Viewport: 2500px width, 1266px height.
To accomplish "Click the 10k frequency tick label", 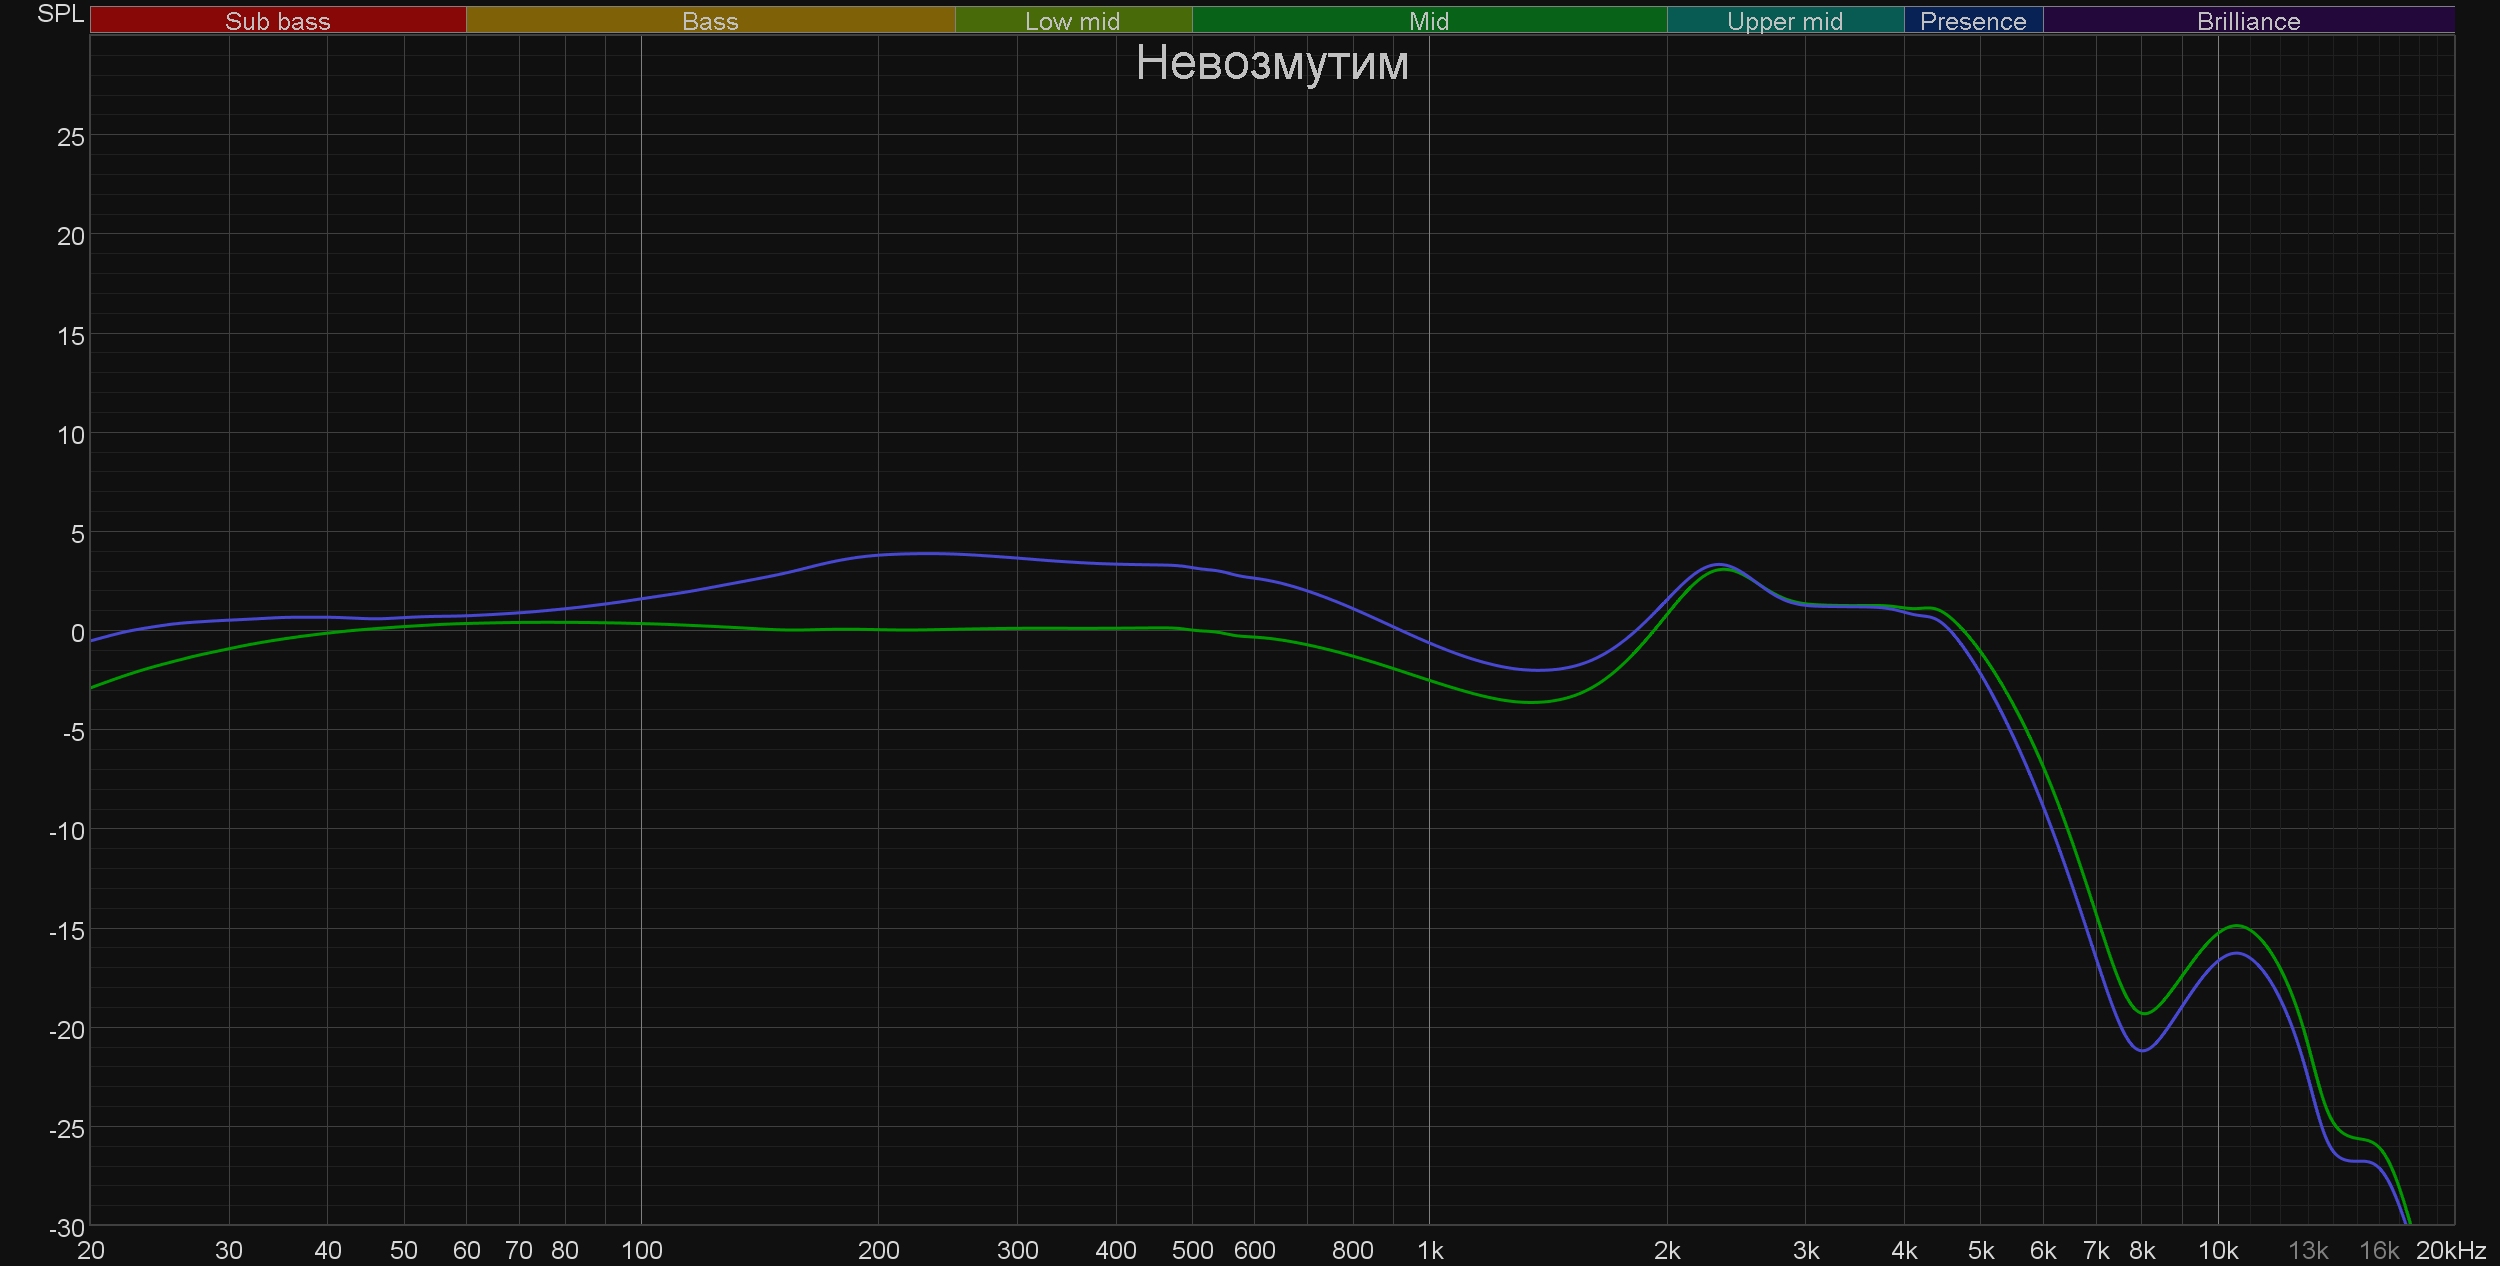I will click(2217, 1250).
